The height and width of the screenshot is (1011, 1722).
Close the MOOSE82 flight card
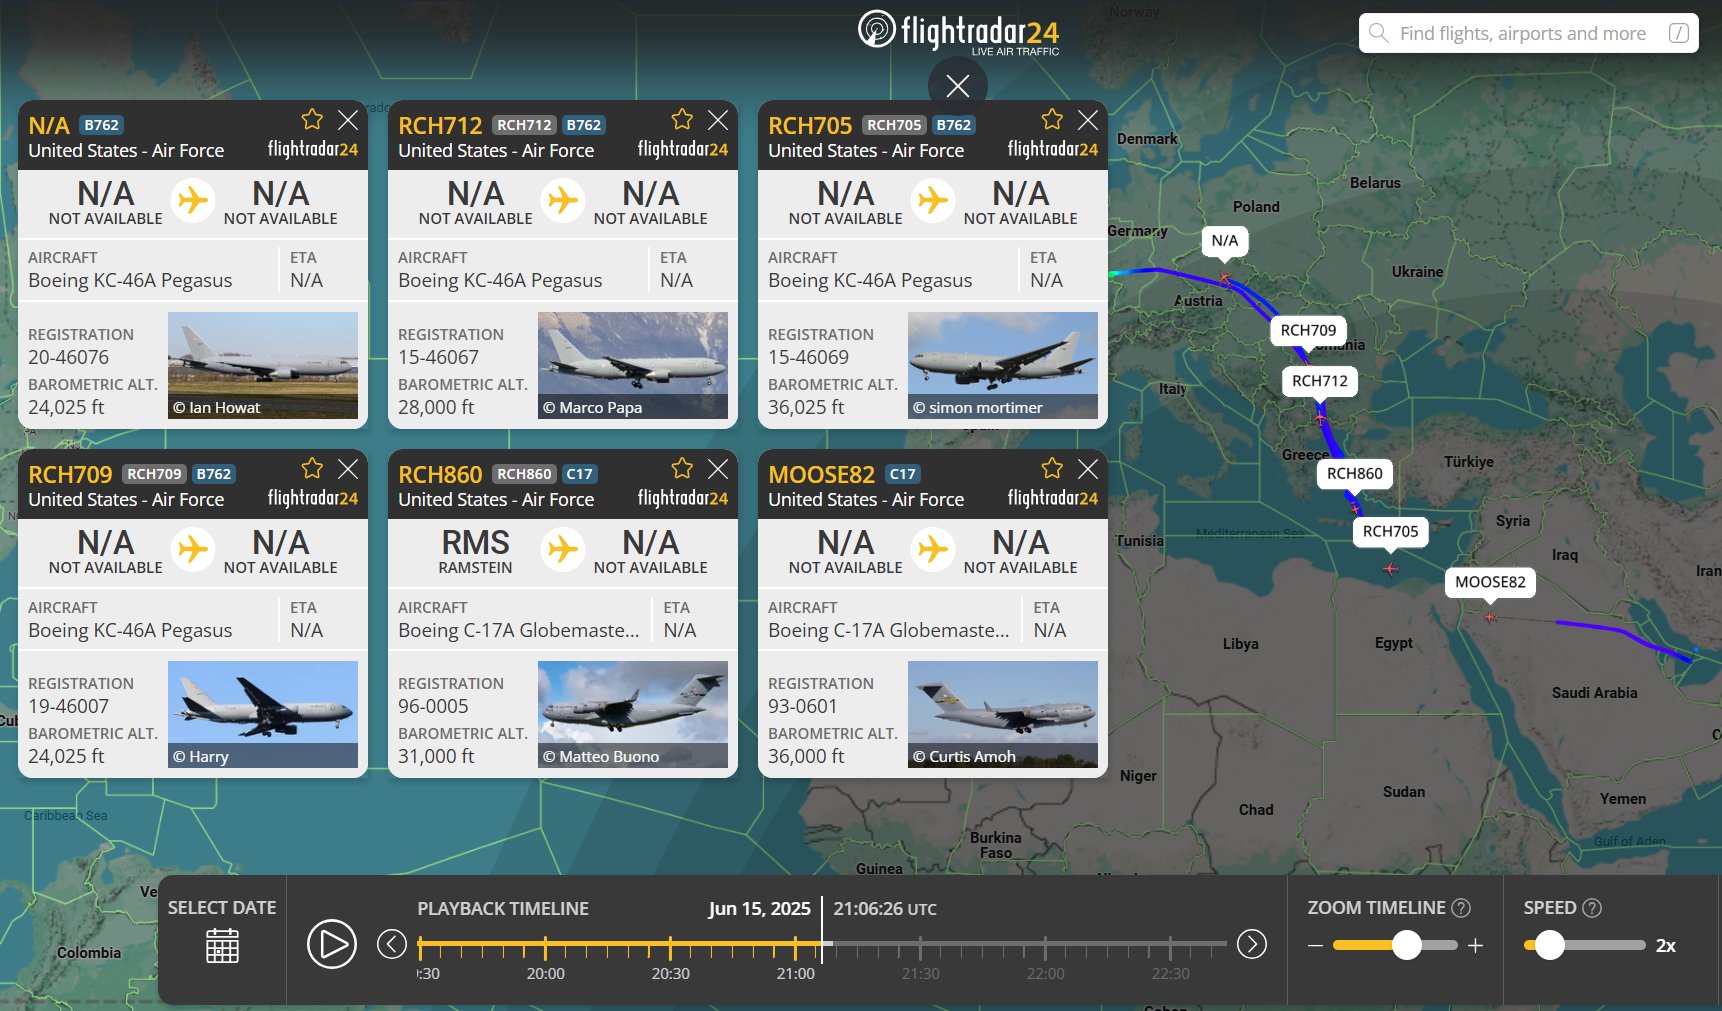[x=1088, y=469]
